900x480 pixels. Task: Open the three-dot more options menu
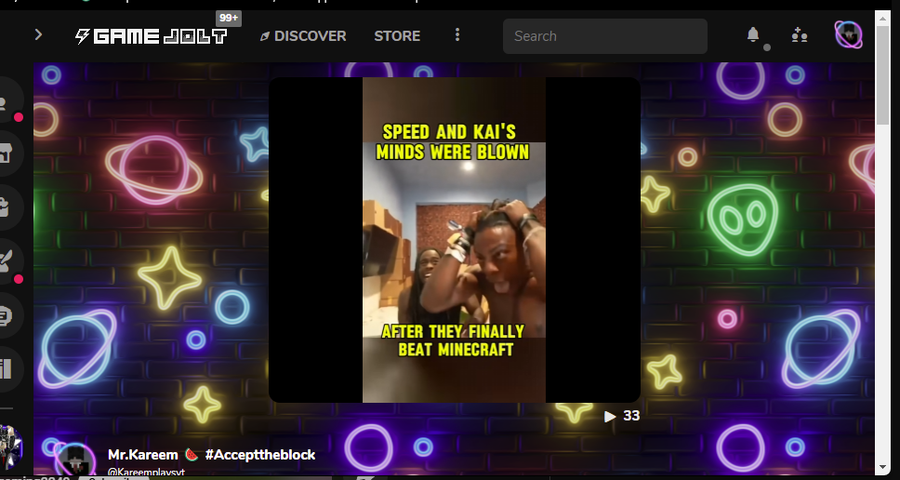tap(457, 35)
